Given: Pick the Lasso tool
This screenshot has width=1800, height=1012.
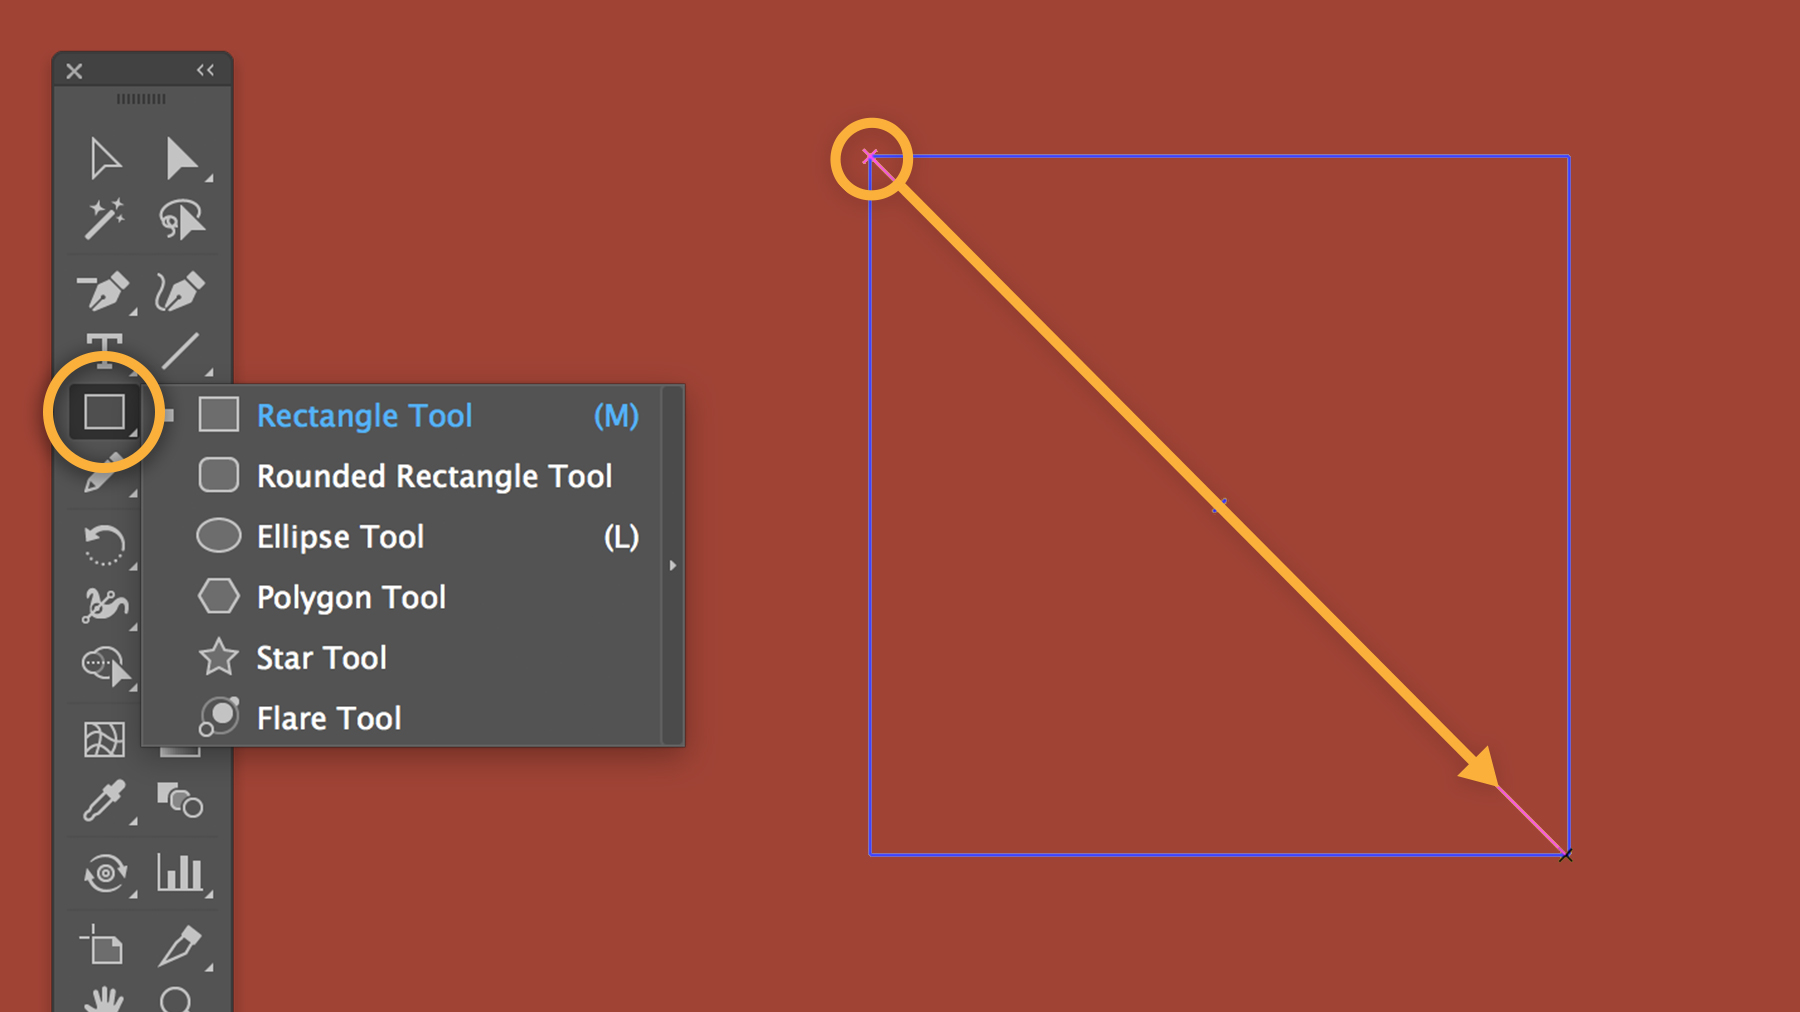Looking at the screenshot, I should (x=180, y=219).
